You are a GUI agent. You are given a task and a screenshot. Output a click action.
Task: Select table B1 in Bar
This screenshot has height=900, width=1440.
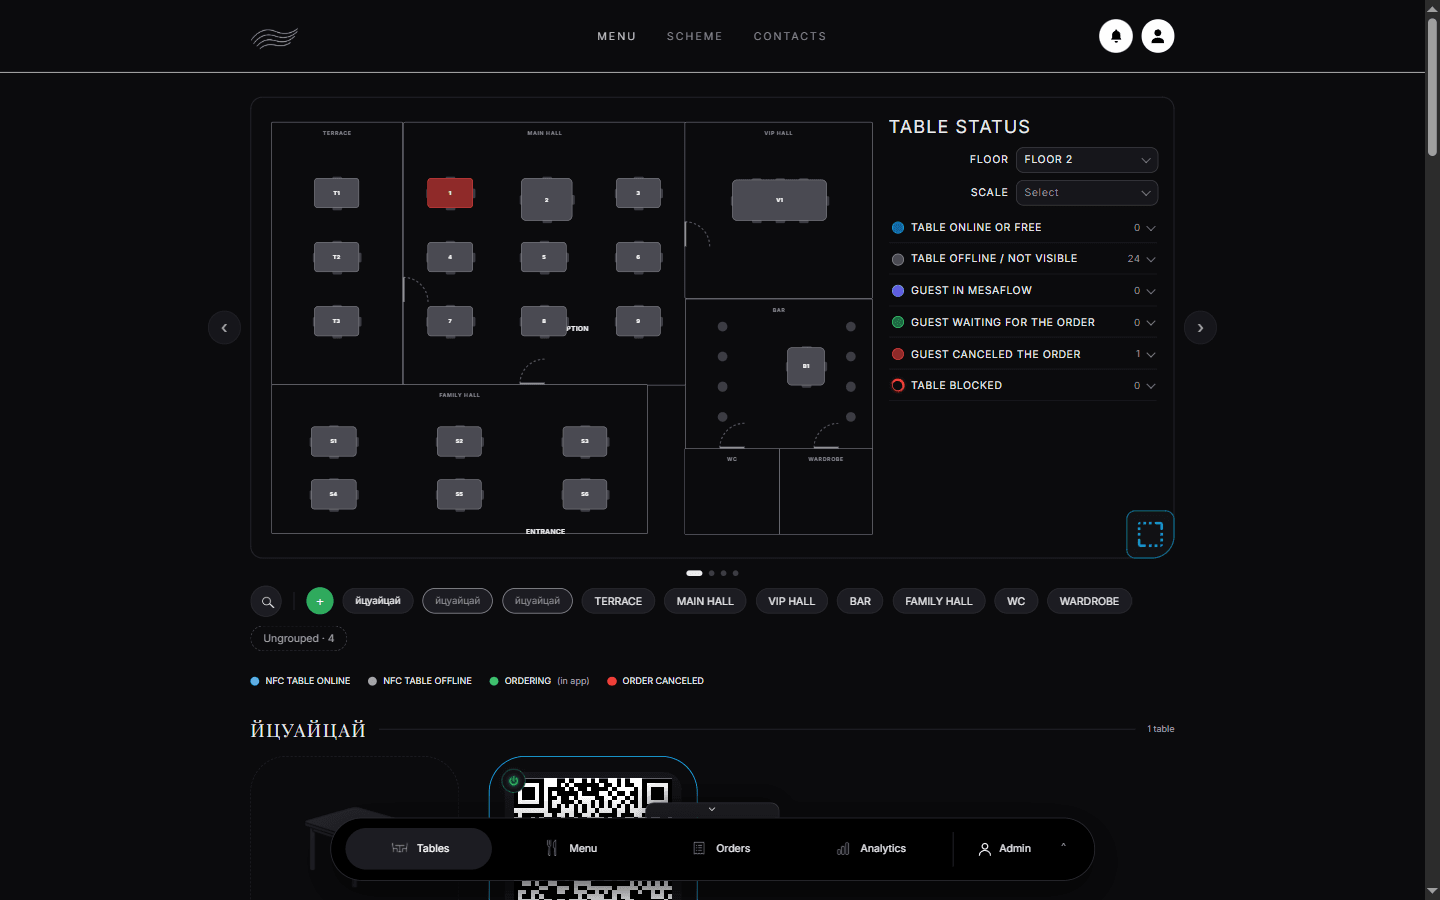tap(806, 366)
